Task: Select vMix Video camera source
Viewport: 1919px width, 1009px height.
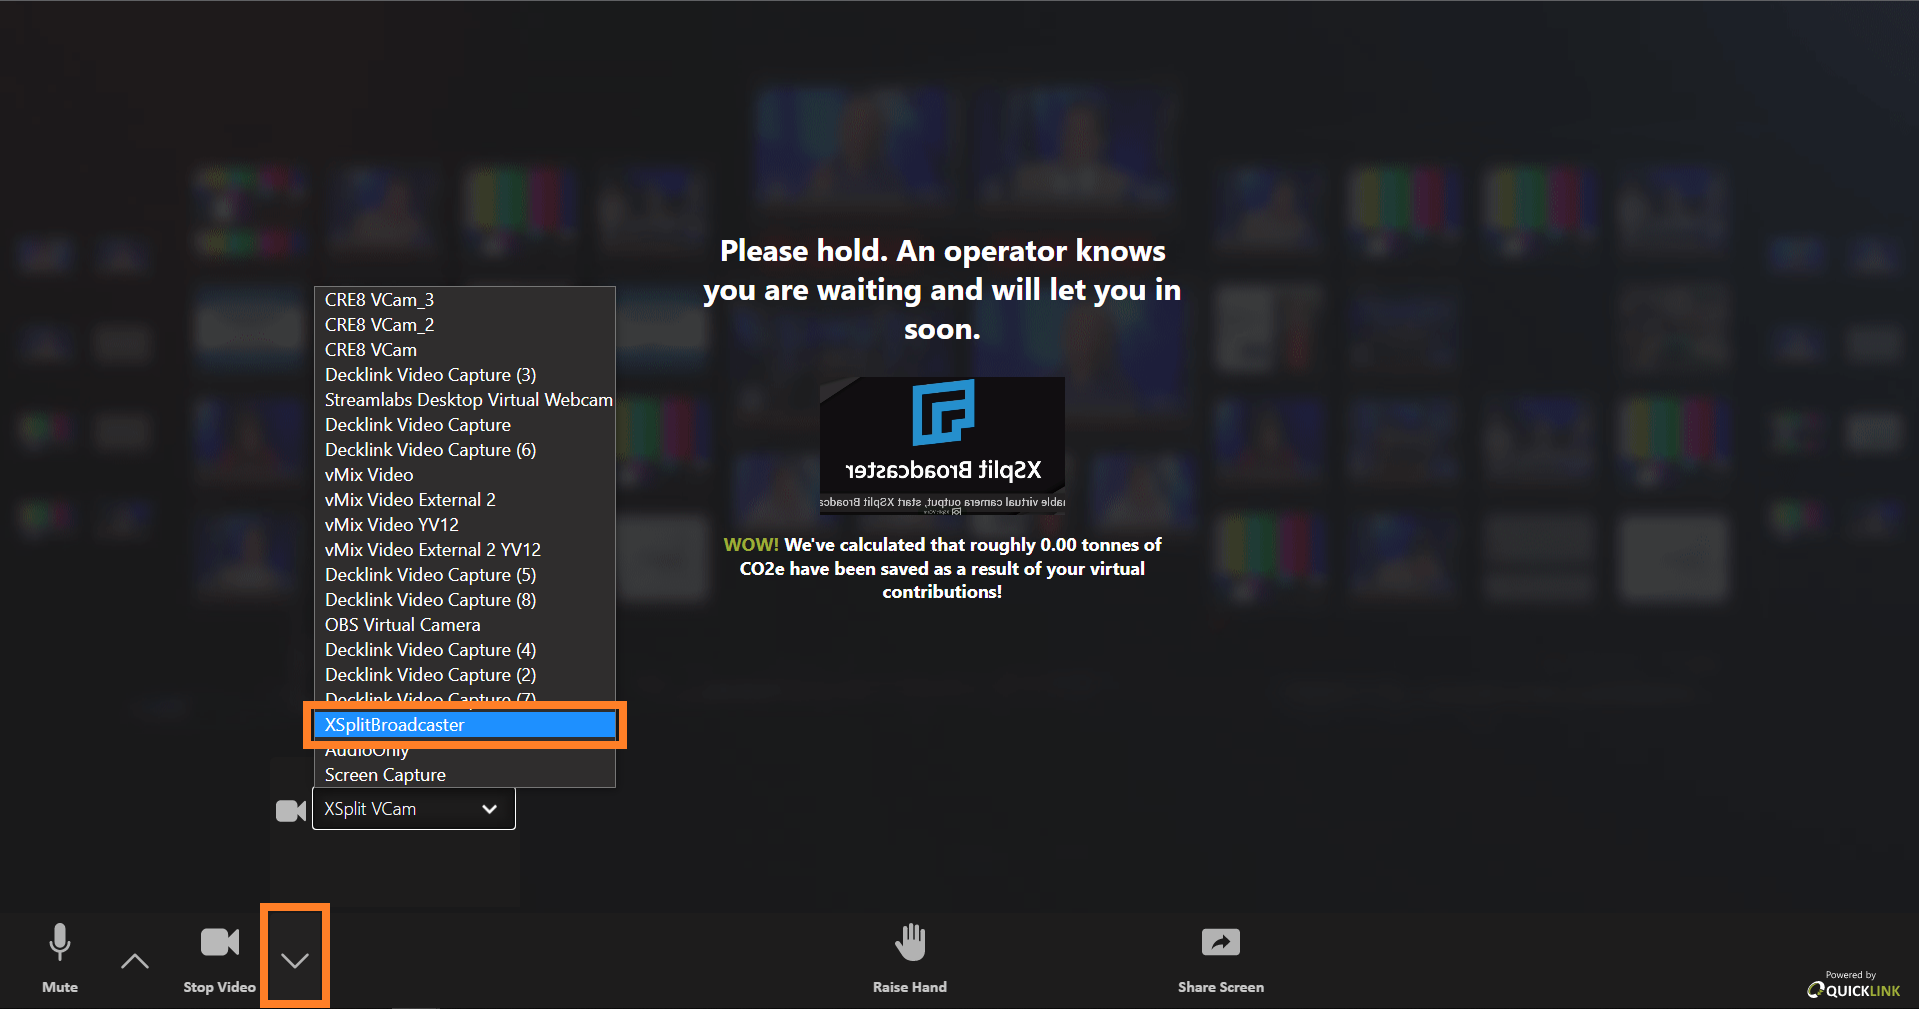Action: point(465,475)
